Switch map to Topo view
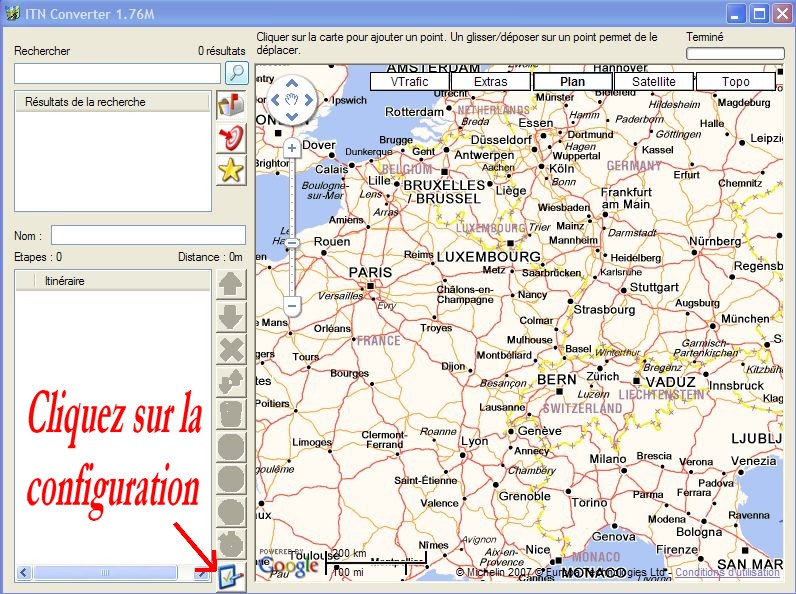 [x=736, y=81]
